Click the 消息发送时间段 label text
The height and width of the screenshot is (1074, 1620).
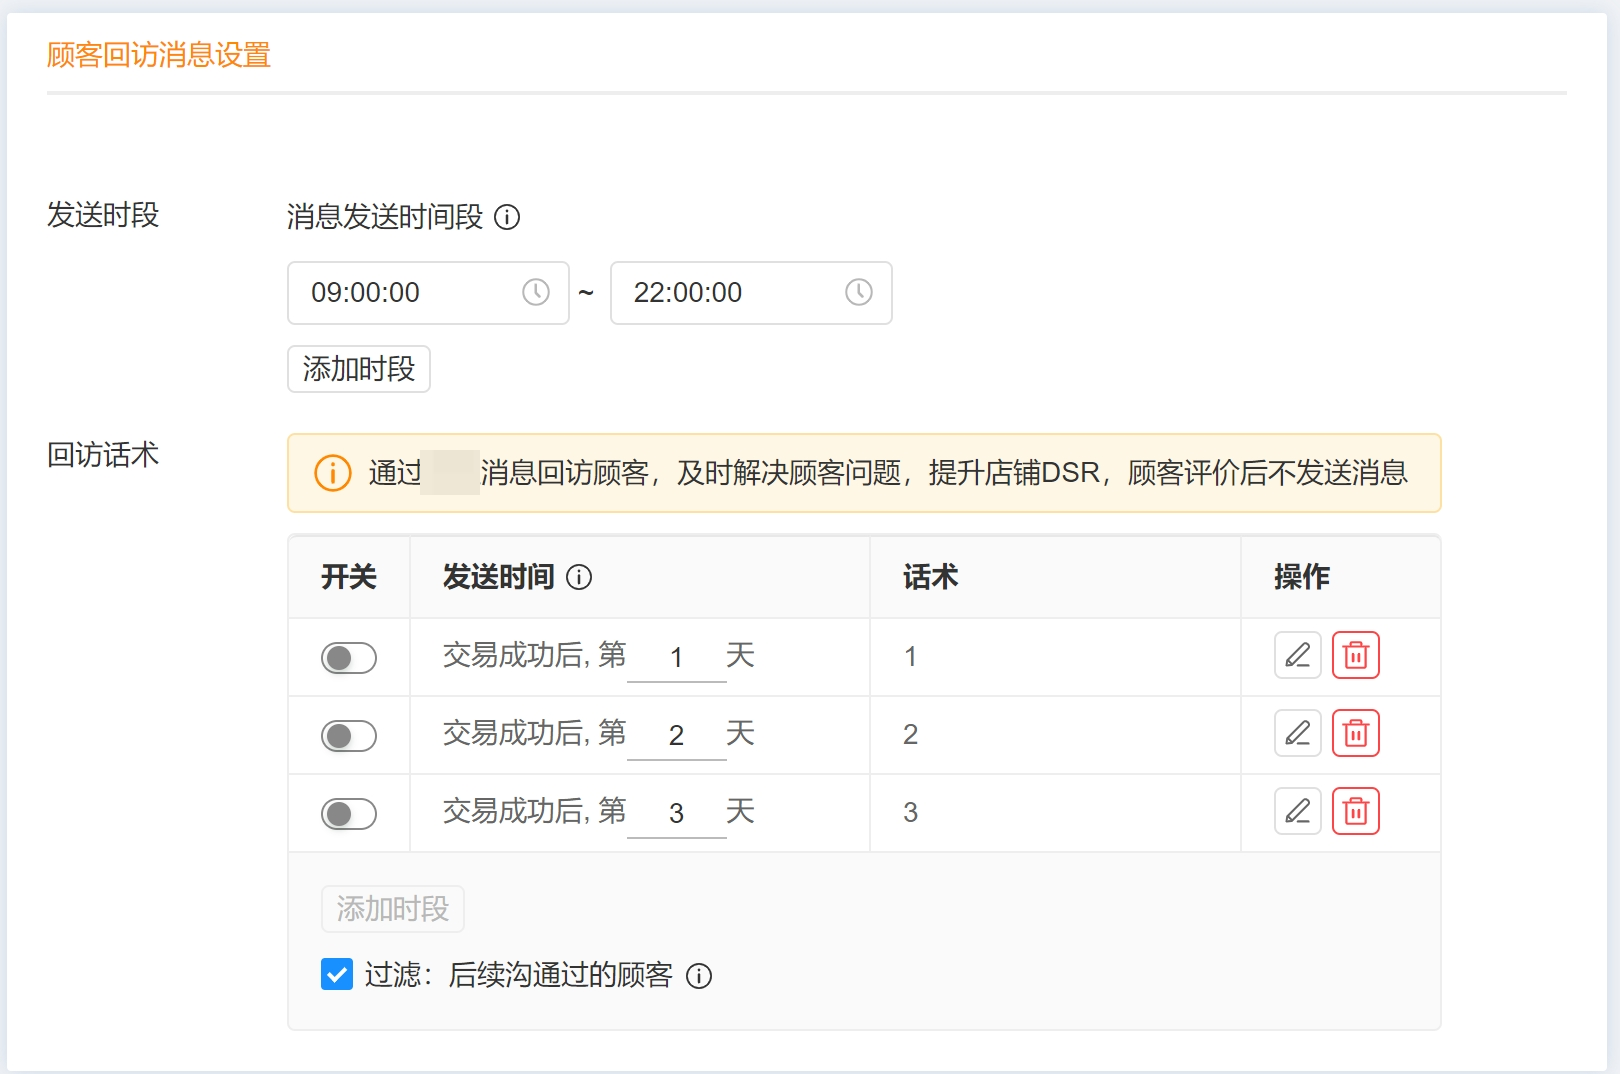click(x=385, y=217)
